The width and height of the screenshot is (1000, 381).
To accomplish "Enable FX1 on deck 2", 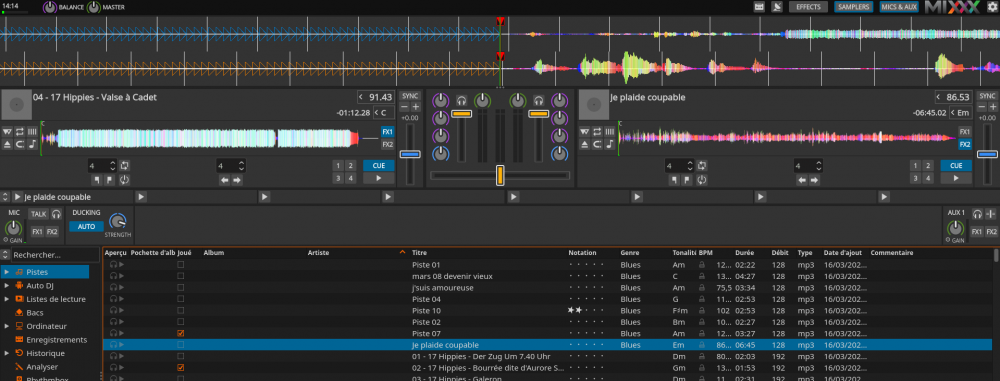I will [x=965, y=131].
